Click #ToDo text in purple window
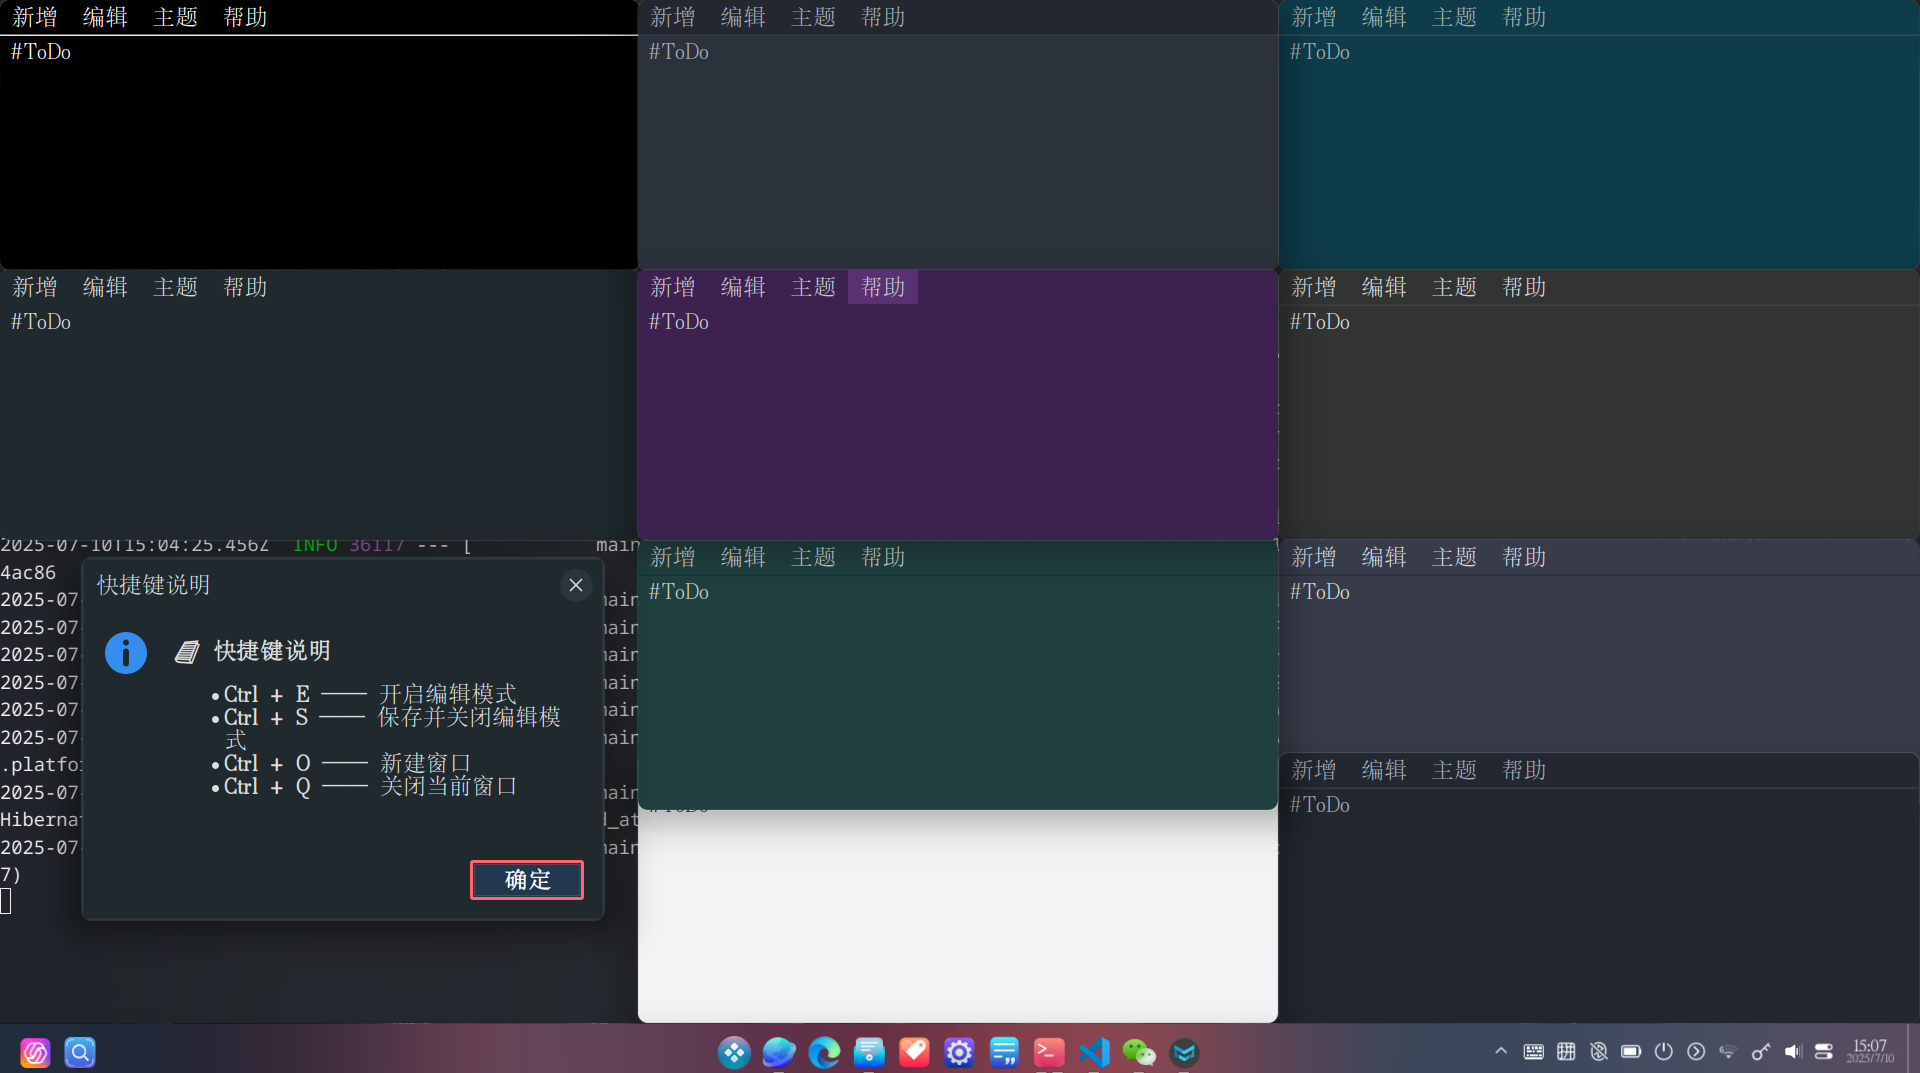The image size is (1920, 1073). tap(679, 322)
